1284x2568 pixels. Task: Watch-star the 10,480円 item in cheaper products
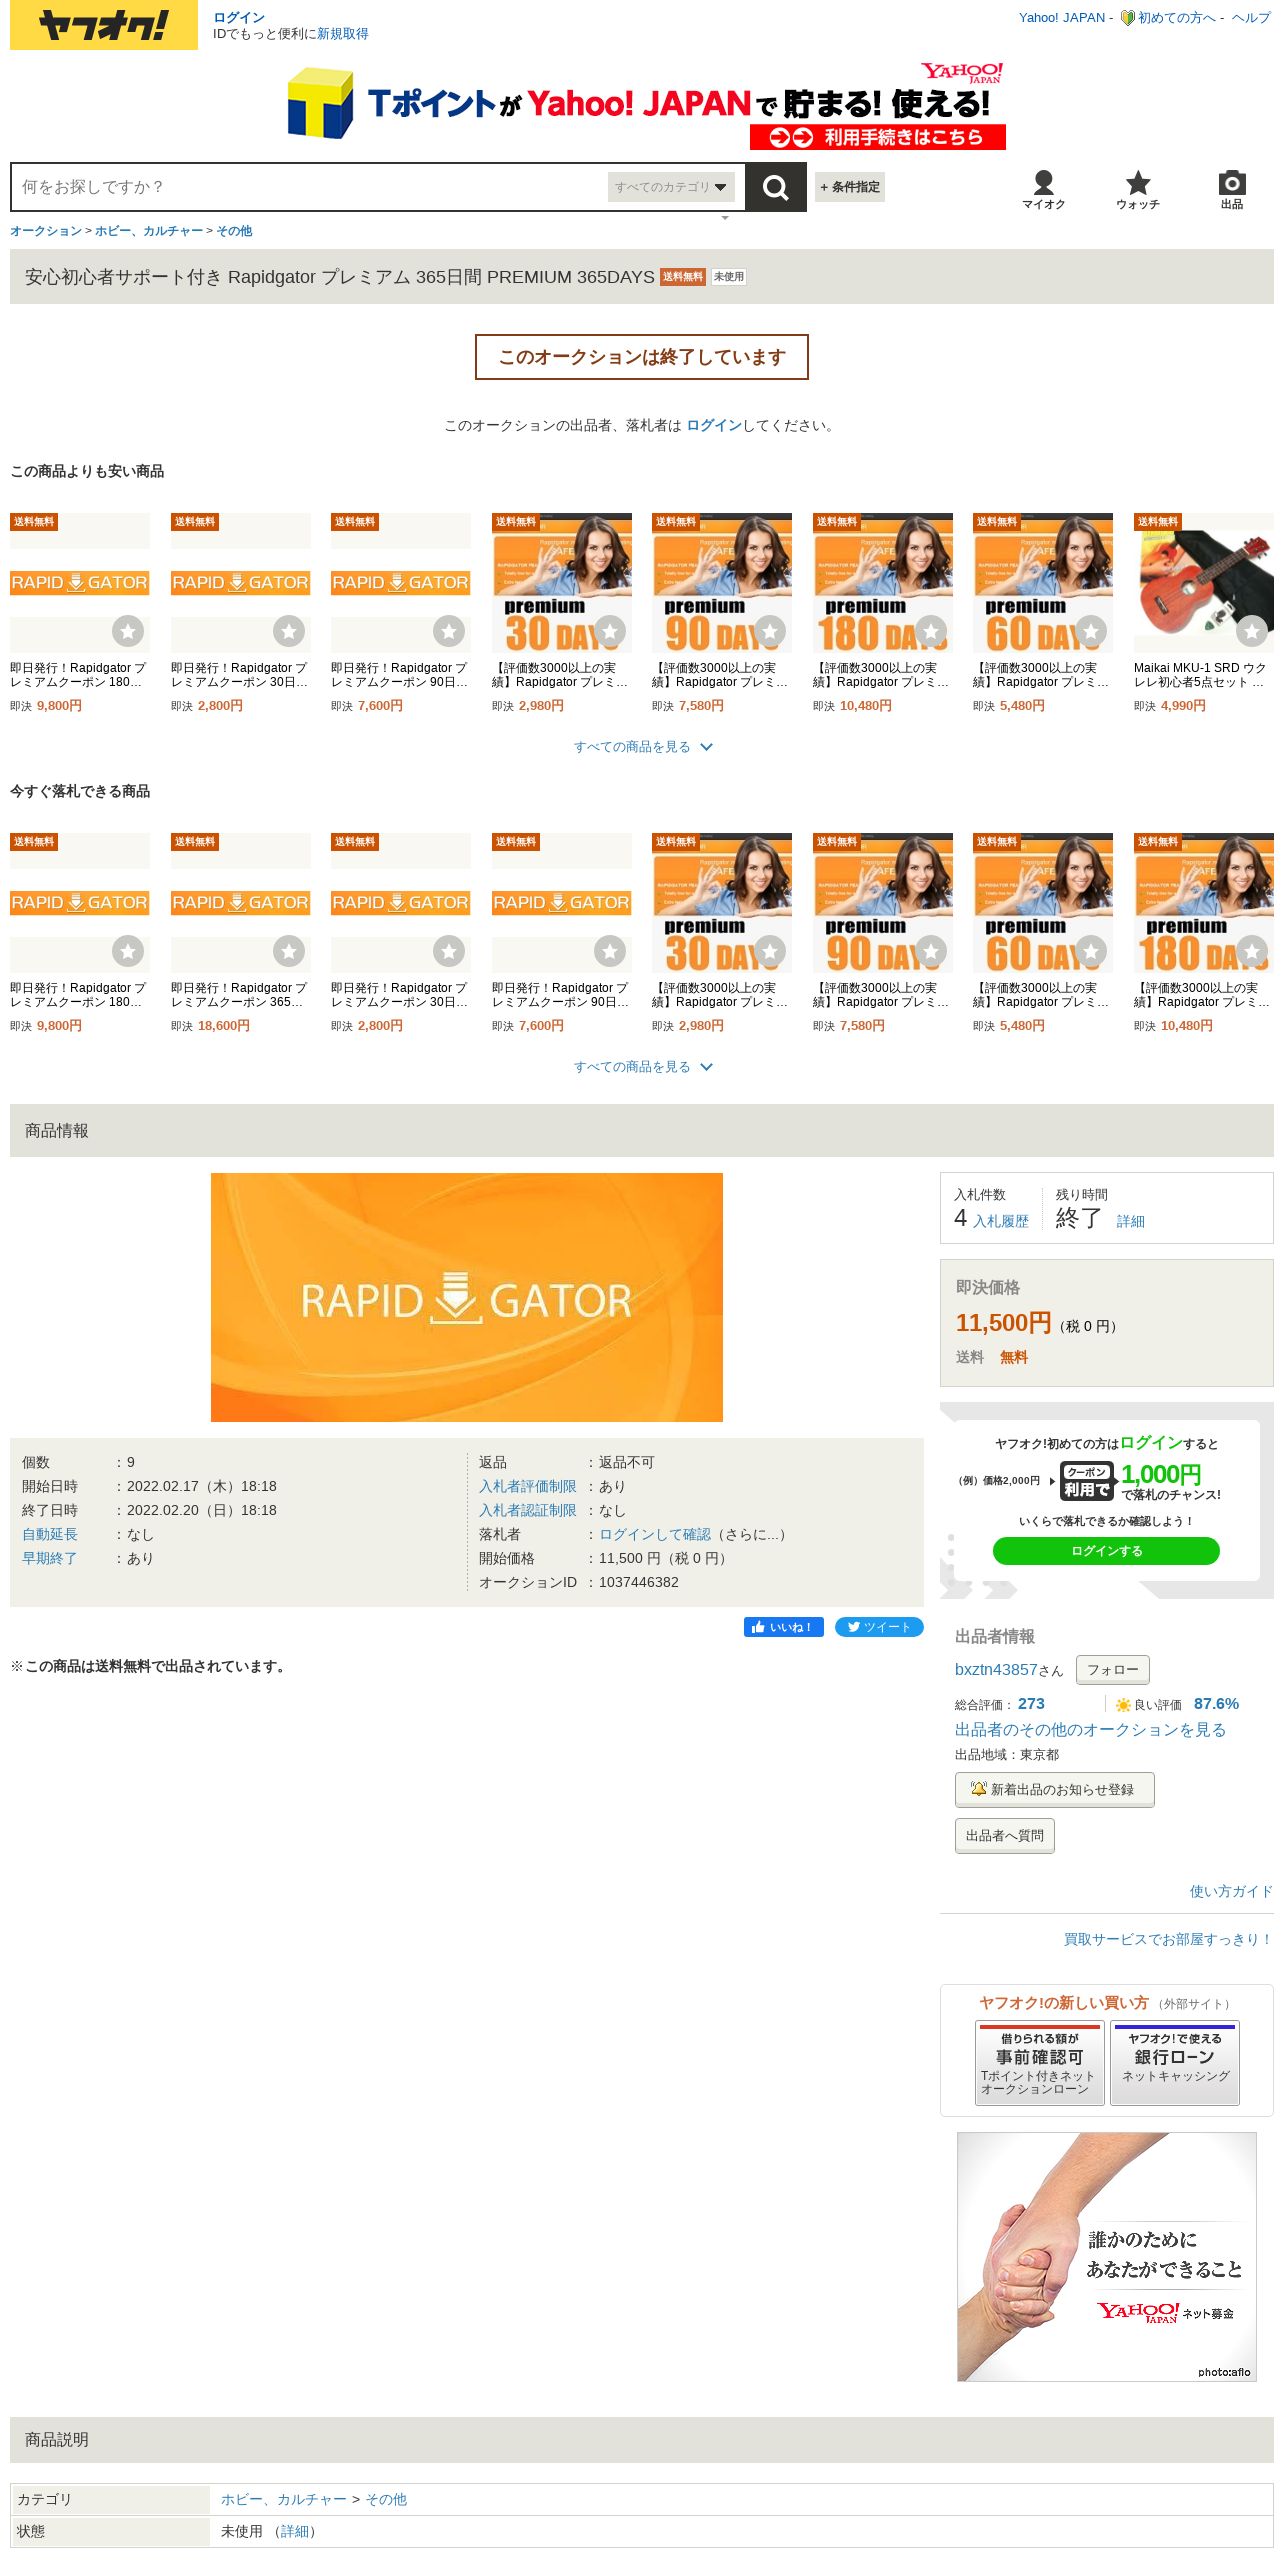click(x=931, y=631)
